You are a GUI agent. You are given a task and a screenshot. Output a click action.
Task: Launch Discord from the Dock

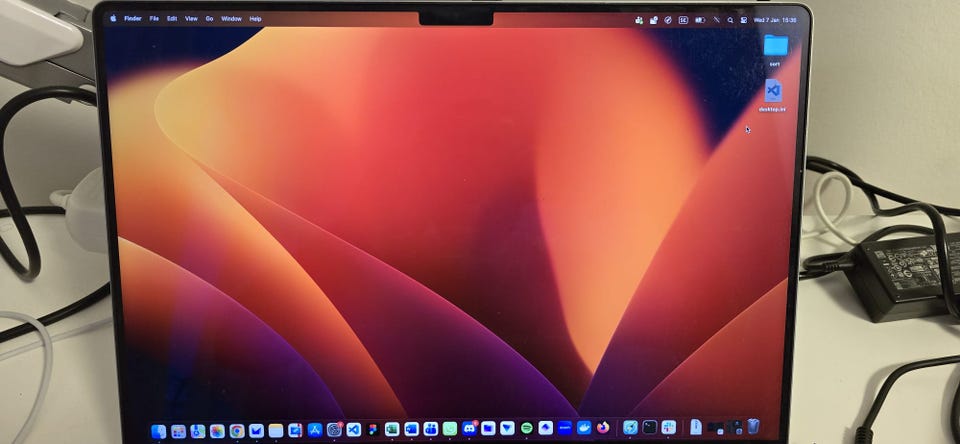pyautogui.click(x=469, y=428)
